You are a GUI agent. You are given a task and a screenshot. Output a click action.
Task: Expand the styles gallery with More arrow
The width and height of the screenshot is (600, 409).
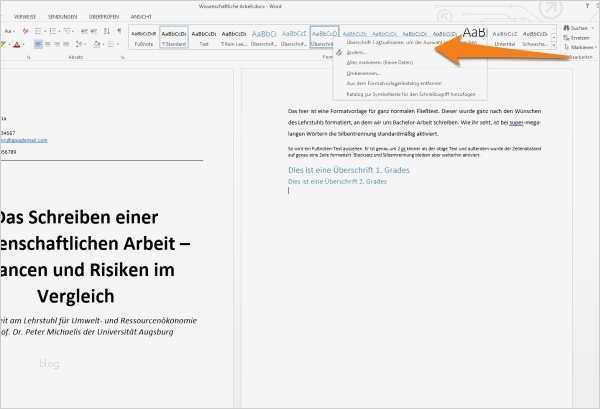click(x=554, y=46)
